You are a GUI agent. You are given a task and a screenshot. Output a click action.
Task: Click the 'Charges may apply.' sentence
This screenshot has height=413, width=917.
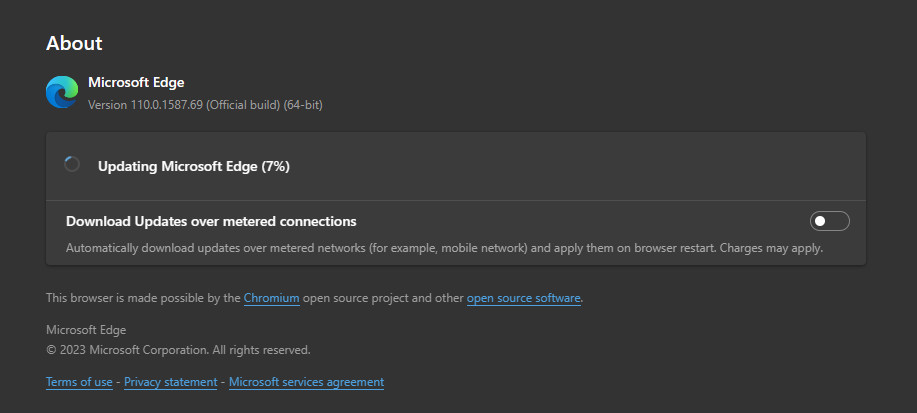[771, 248]
